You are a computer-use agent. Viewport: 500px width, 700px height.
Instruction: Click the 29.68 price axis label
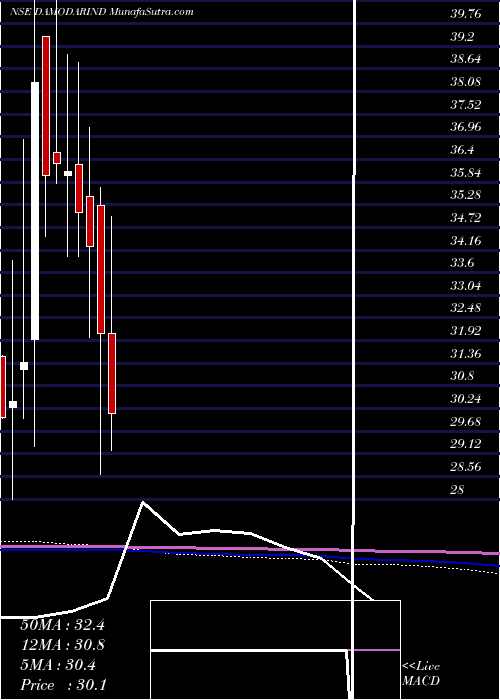466,421
